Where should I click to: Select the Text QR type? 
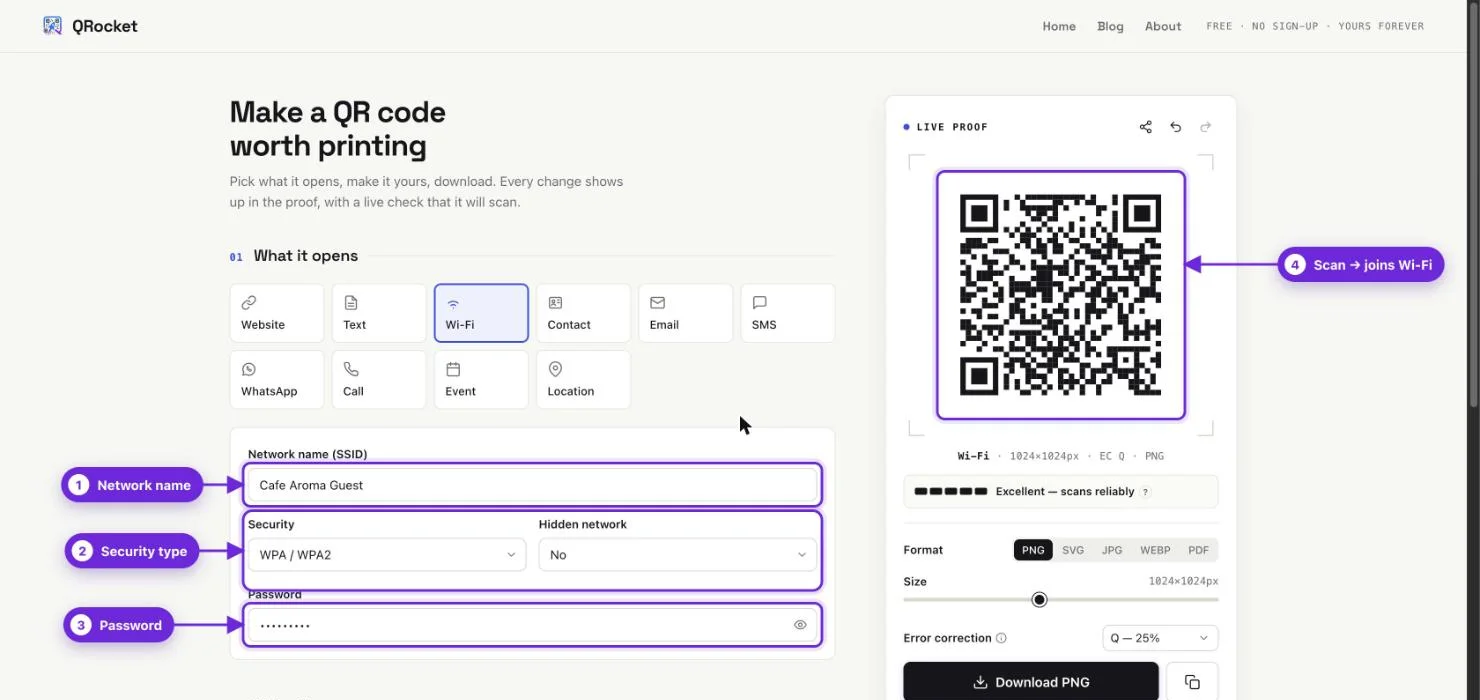click(379, 313)
